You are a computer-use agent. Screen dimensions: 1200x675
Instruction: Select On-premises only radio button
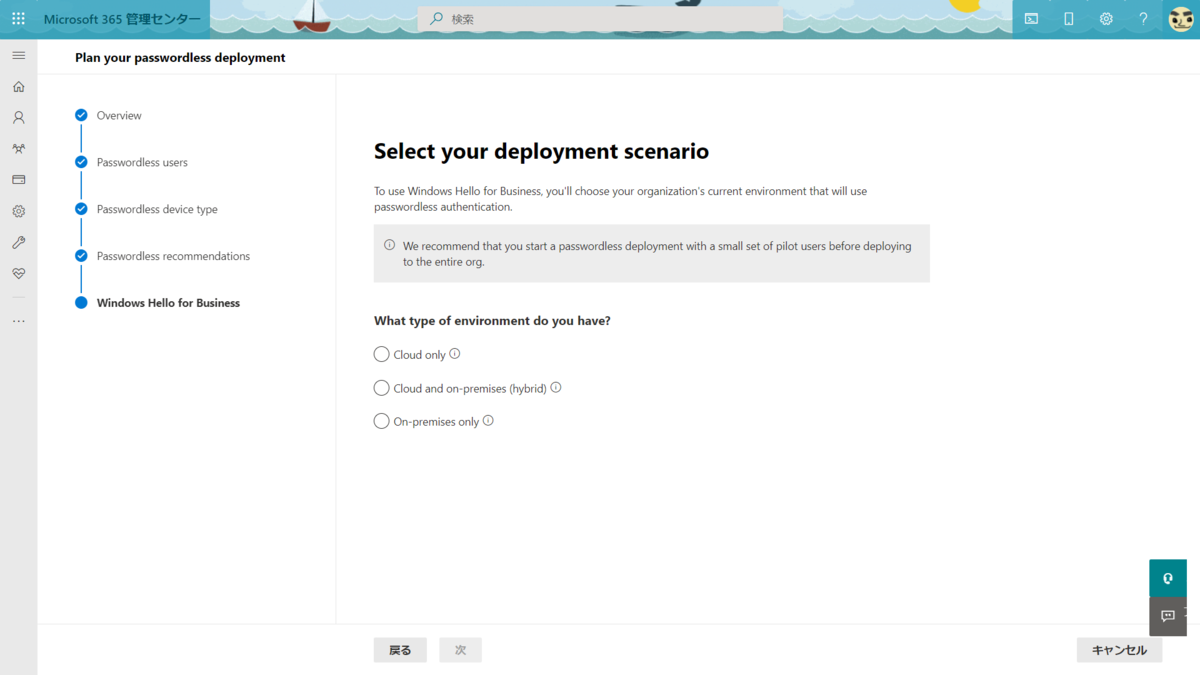coord(381,421)
